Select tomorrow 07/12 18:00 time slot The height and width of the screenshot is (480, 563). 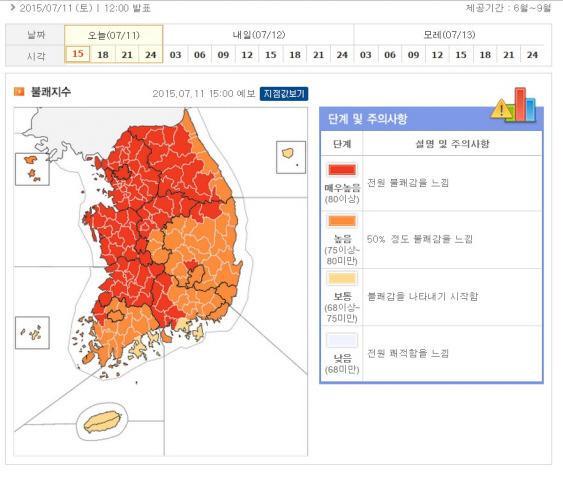[295, 55]
